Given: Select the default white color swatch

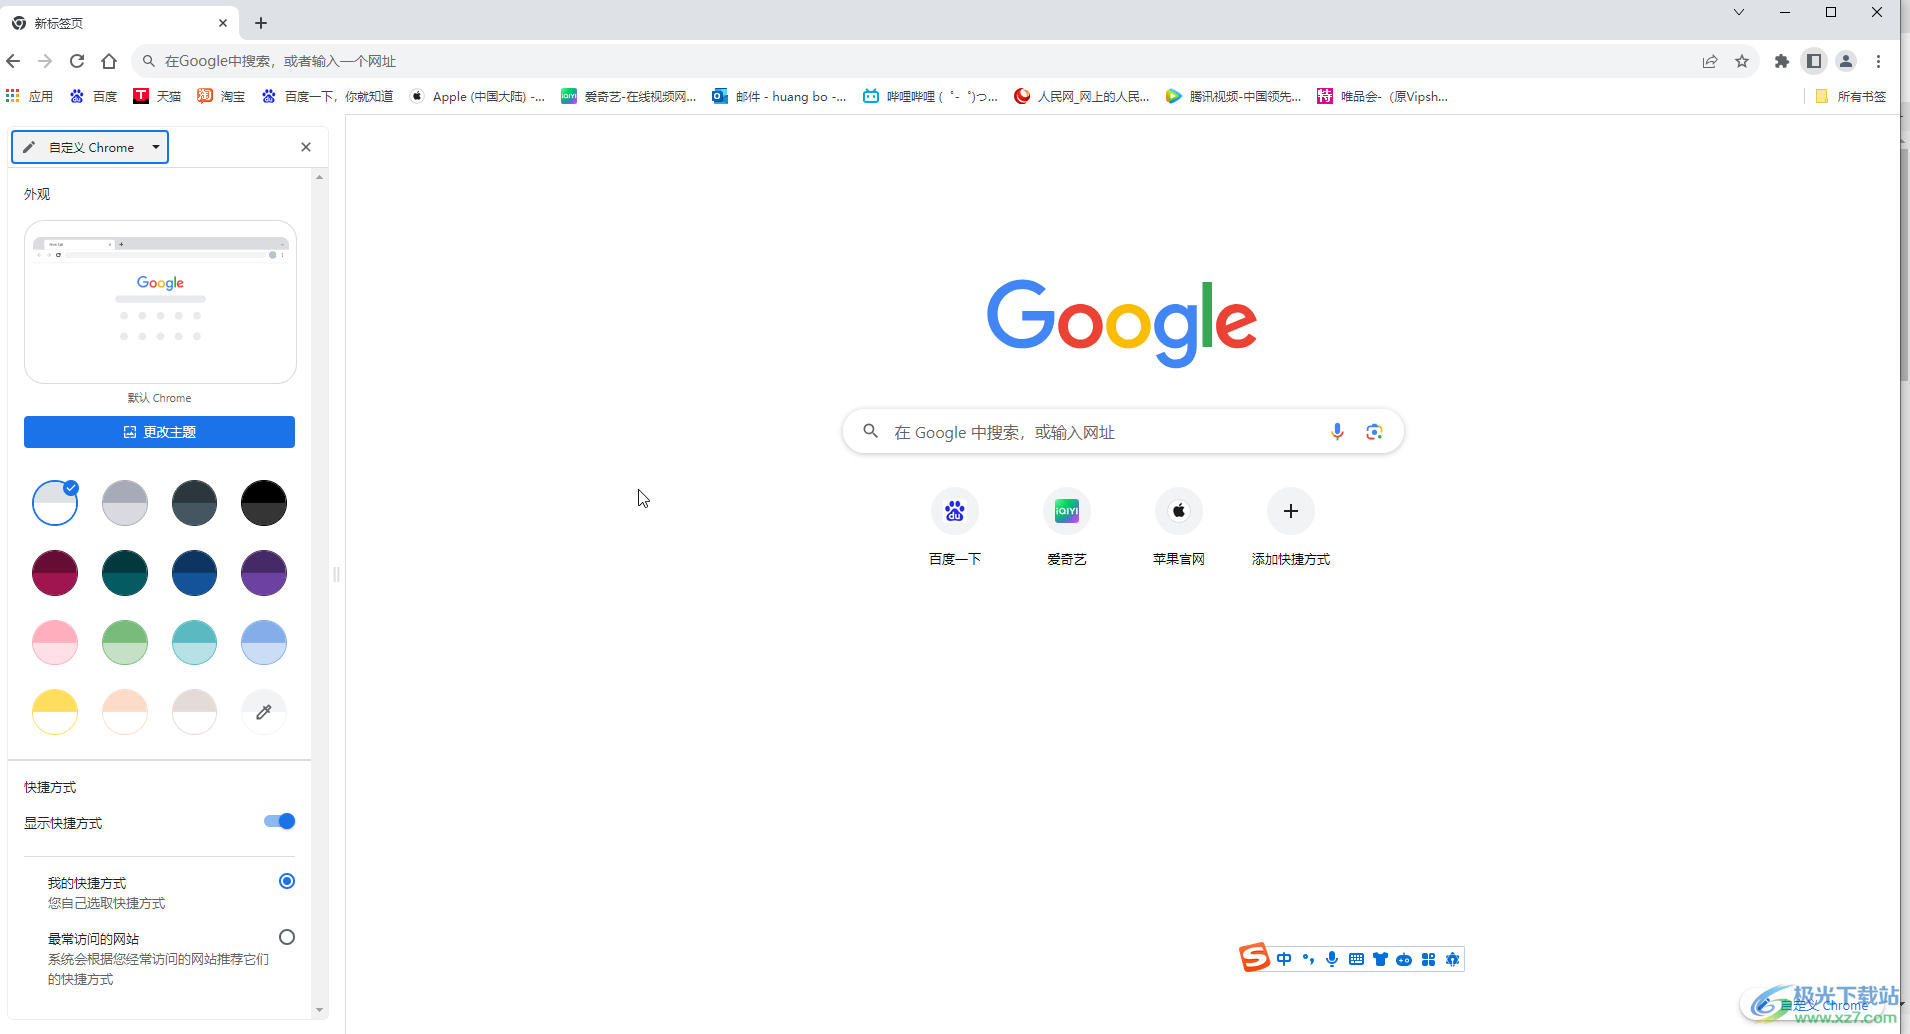Looking at the screenshot, I should click(x=55, y=503).
